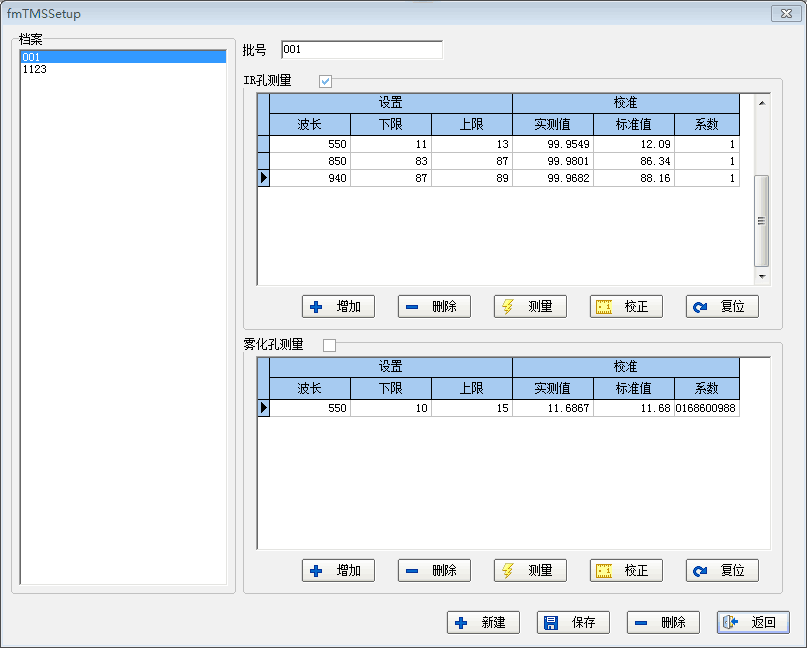Image resolution: width=807 pixels, height=648 pixels.
Task: Click the row selector of the IR 550 row
Action: tap(264, 144)
